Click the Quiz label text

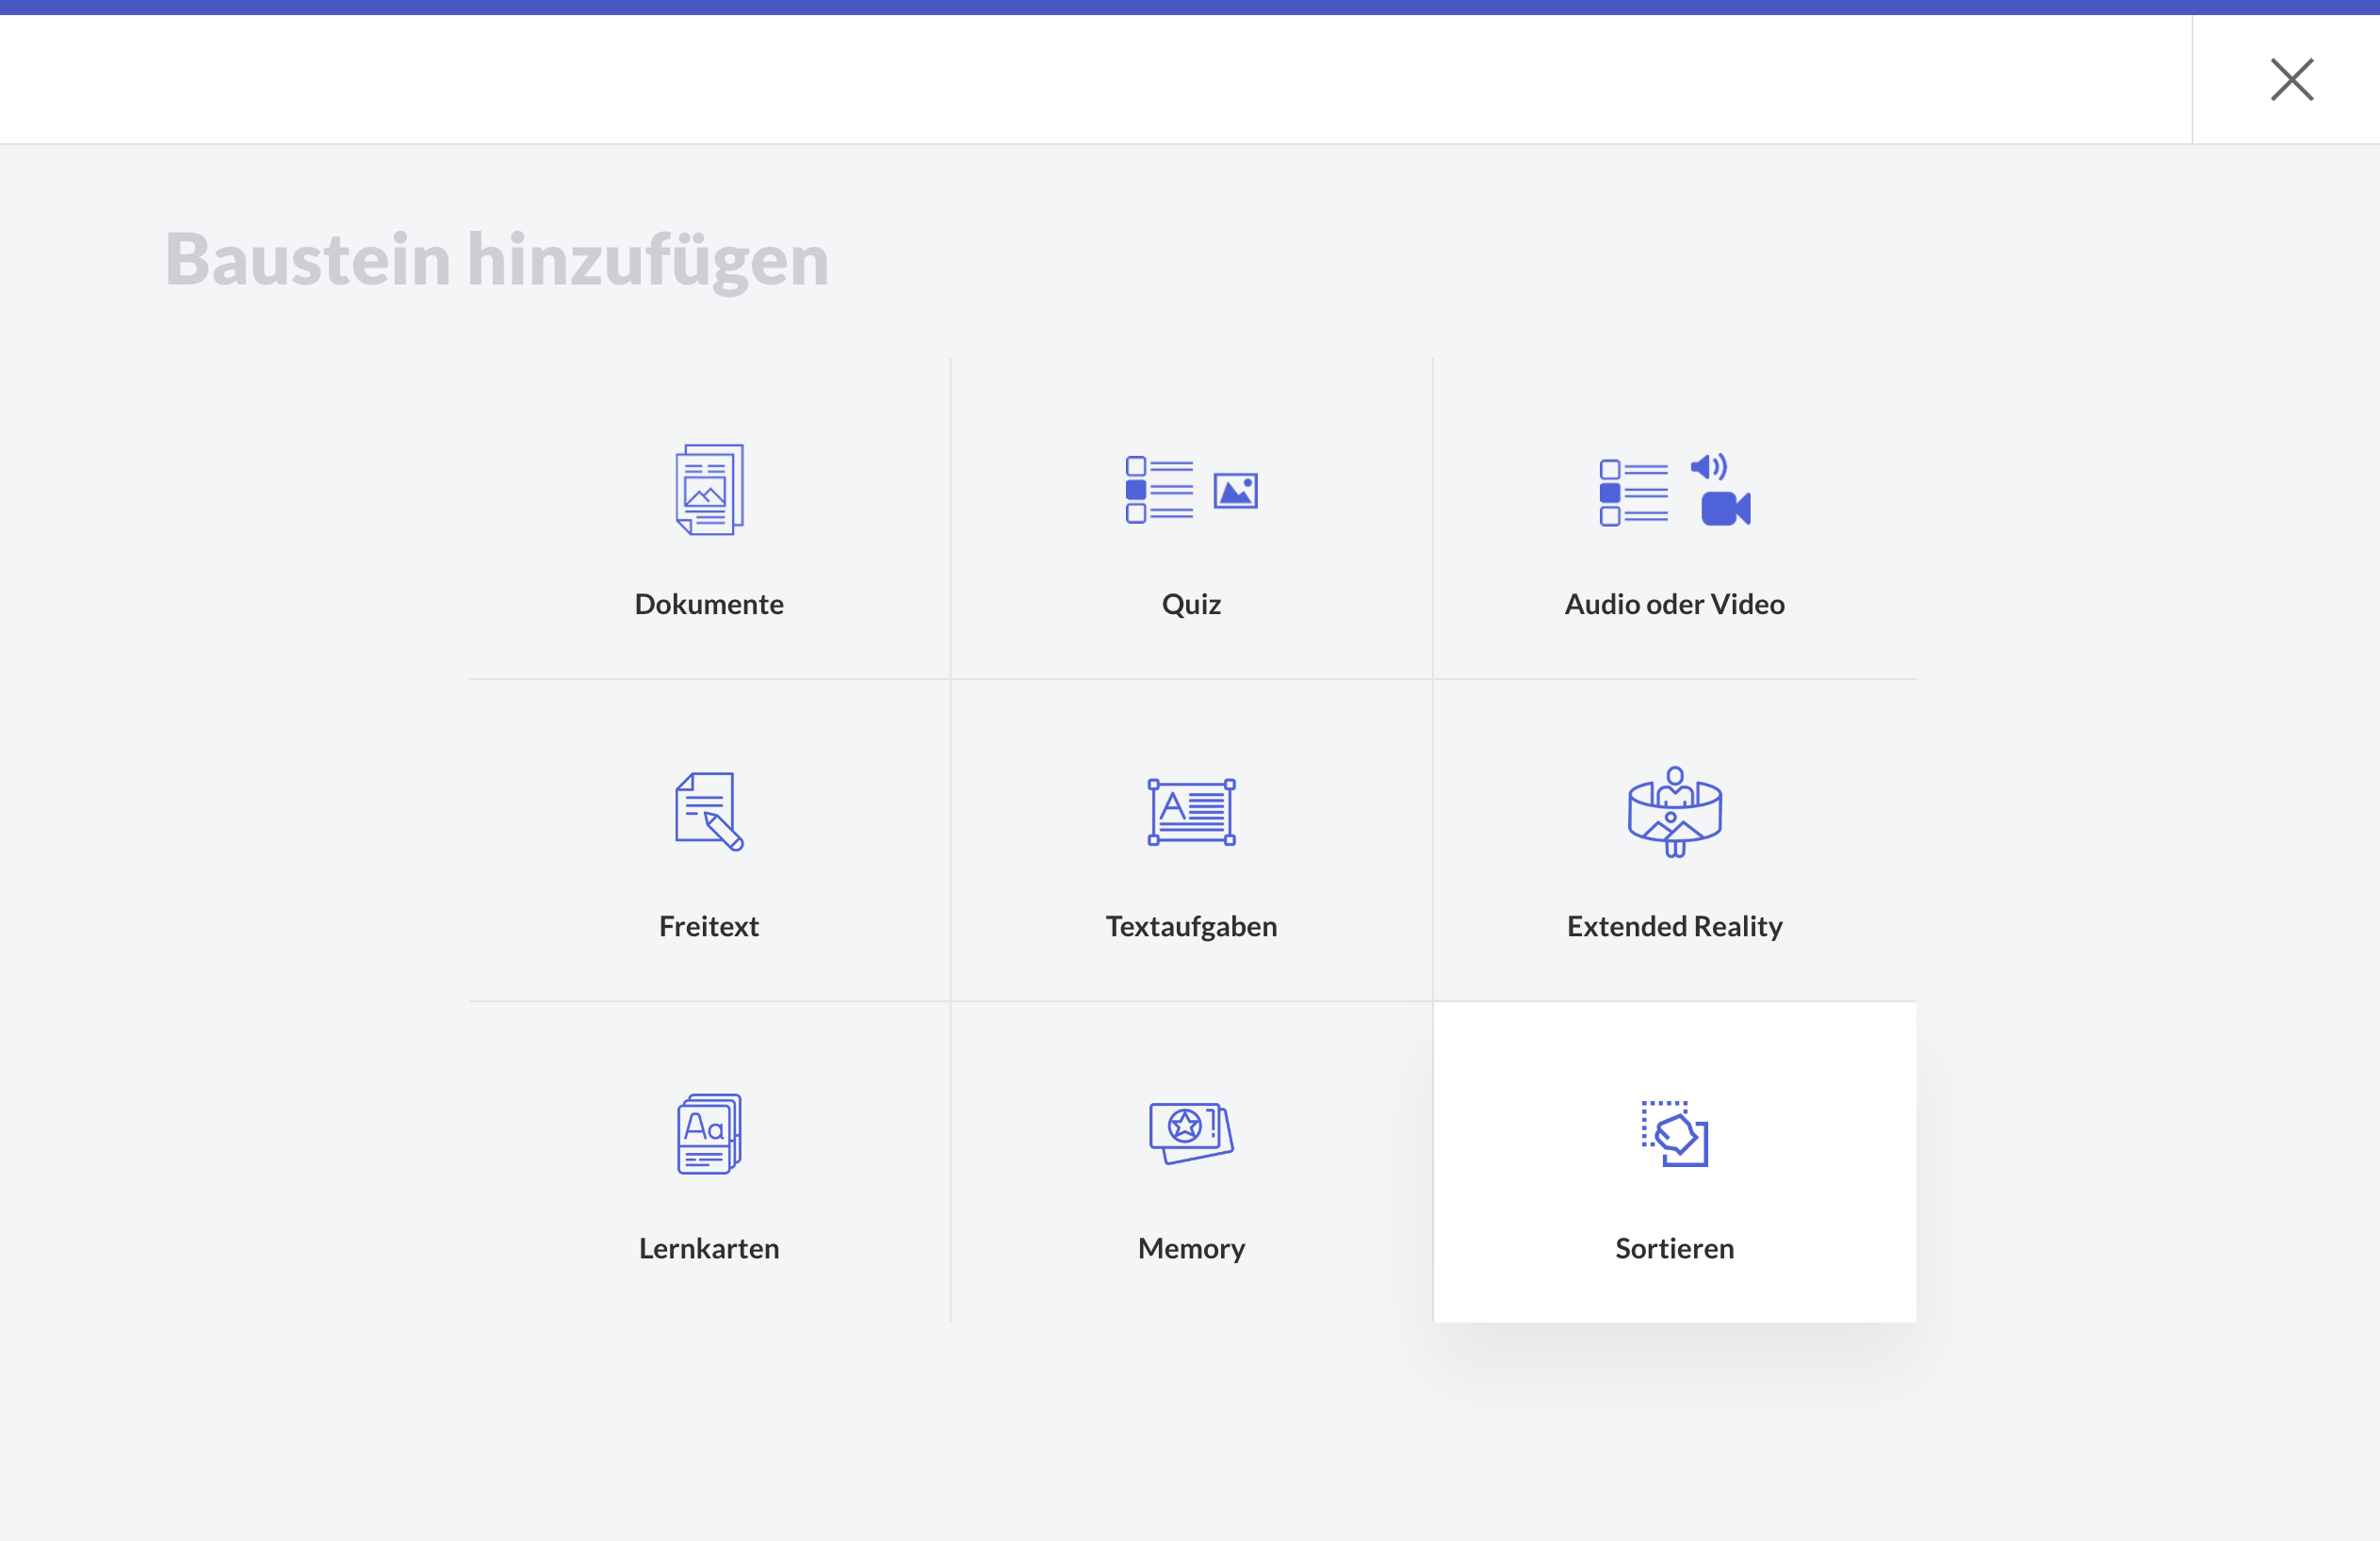tap(1191, 604)
